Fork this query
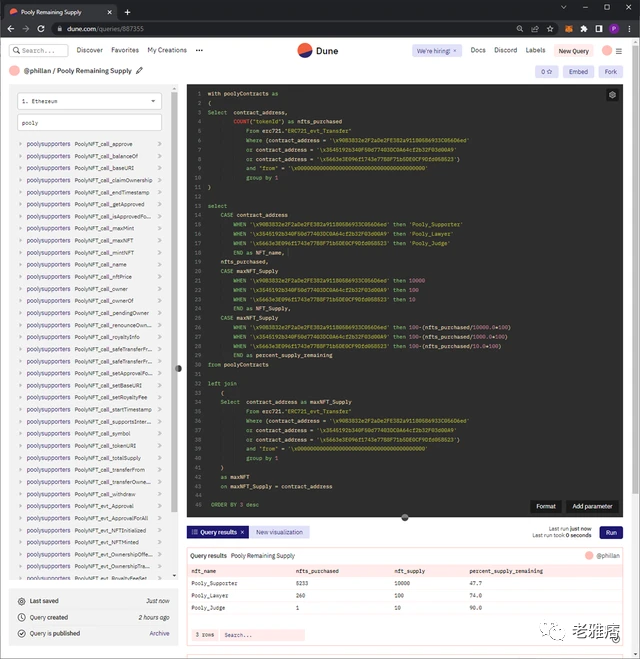 (x=611, y=72)
